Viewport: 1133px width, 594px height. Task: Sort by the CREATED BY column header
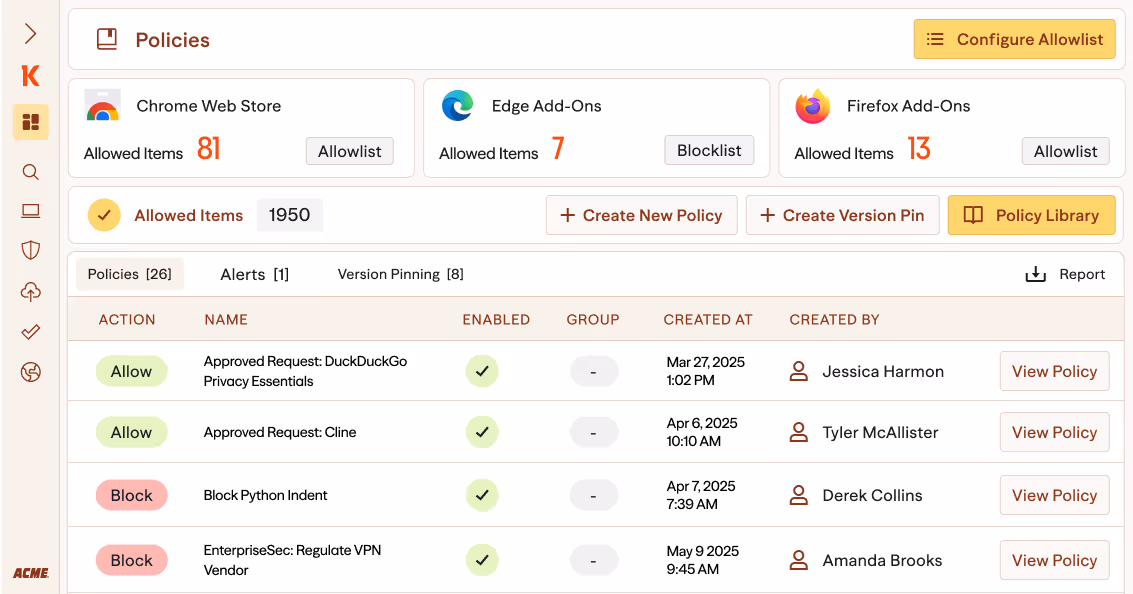834,319
